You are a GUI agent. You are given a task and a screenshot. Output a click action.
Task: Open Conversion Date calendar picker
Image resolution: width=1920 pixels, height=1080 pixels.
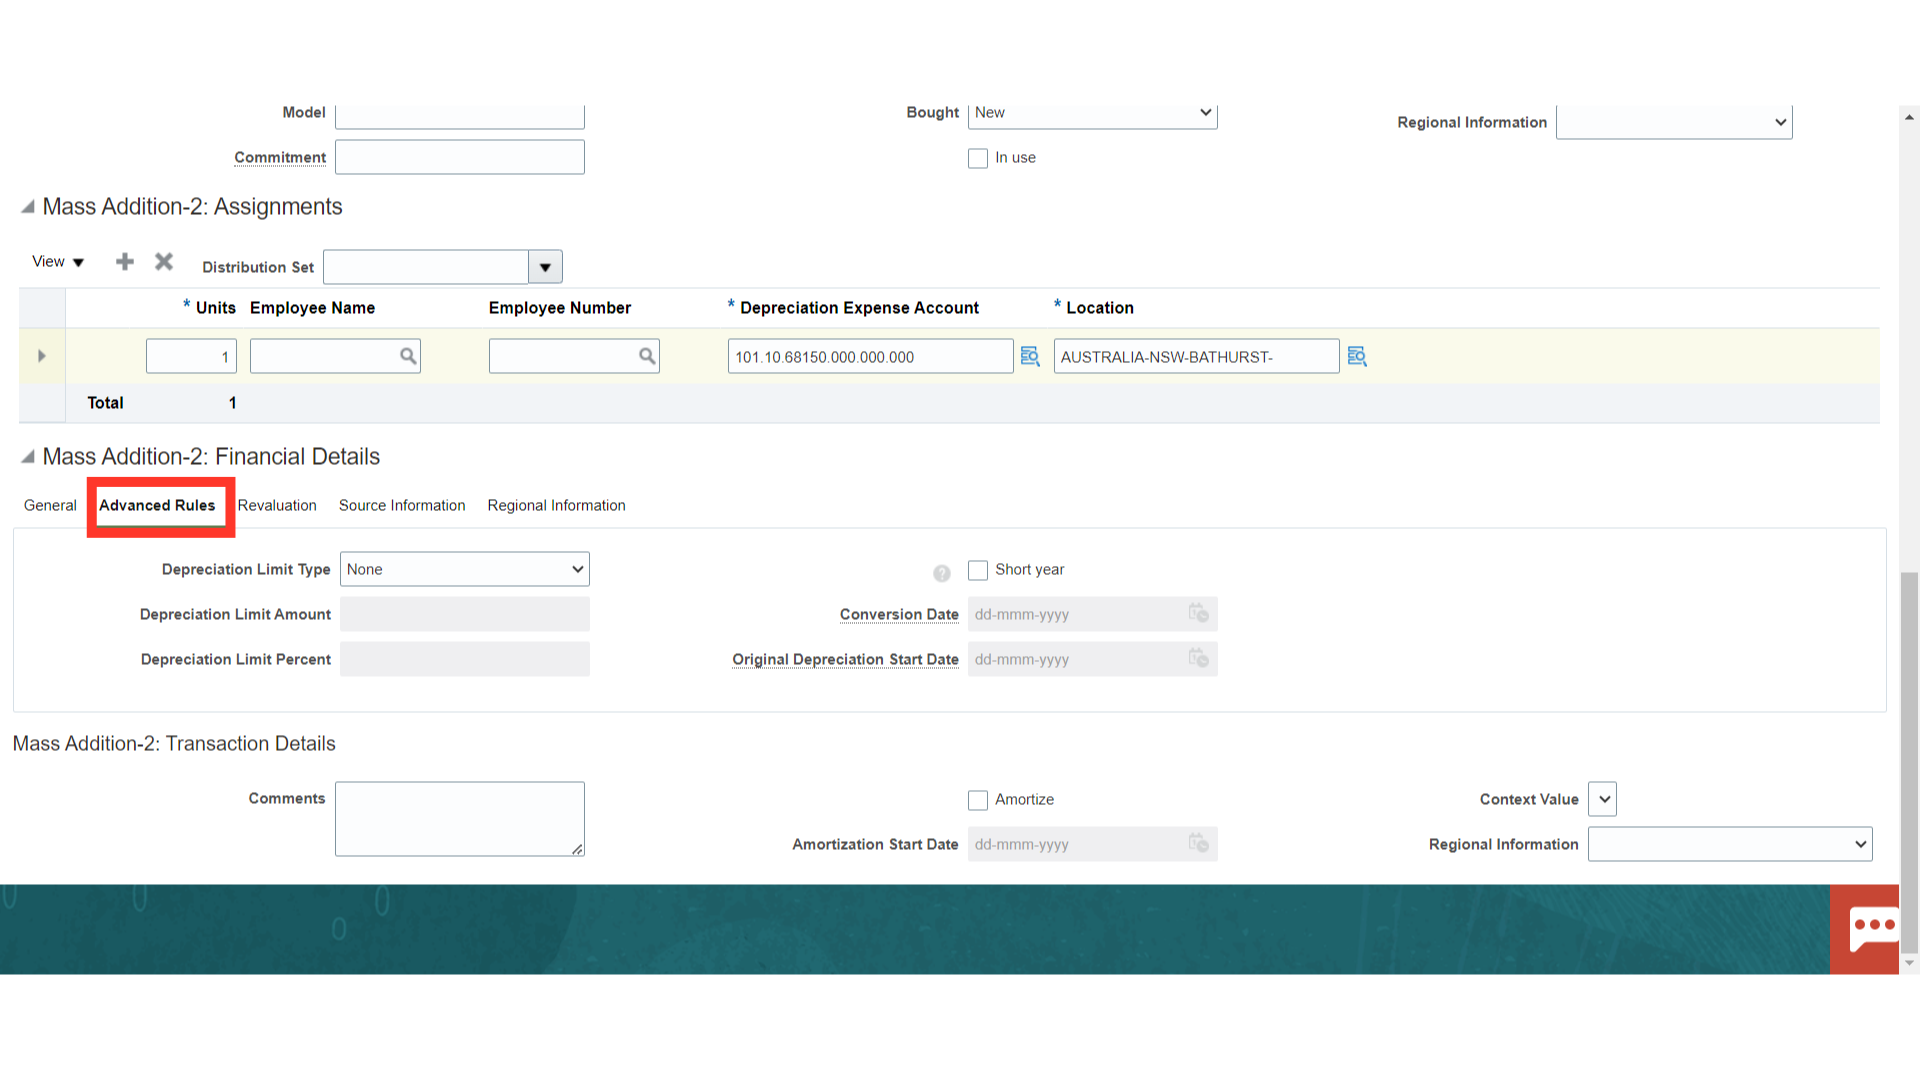pyautogui.click(x=1198, y=613)
